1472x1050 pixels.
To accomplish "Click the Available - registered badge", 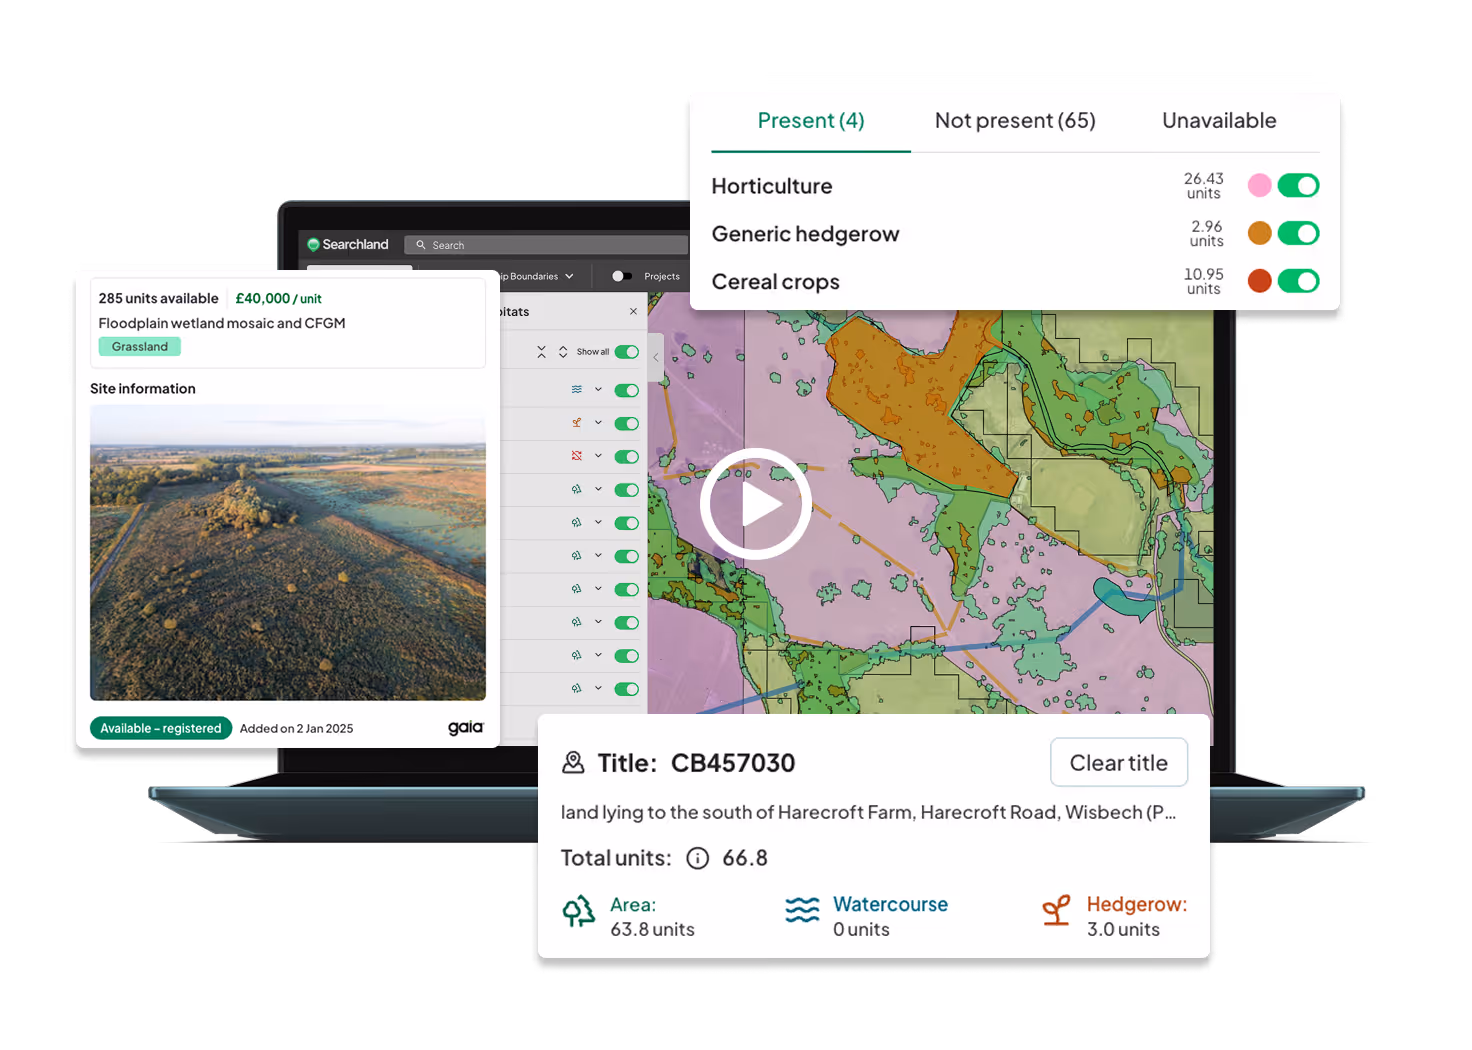I will [161, 728].
